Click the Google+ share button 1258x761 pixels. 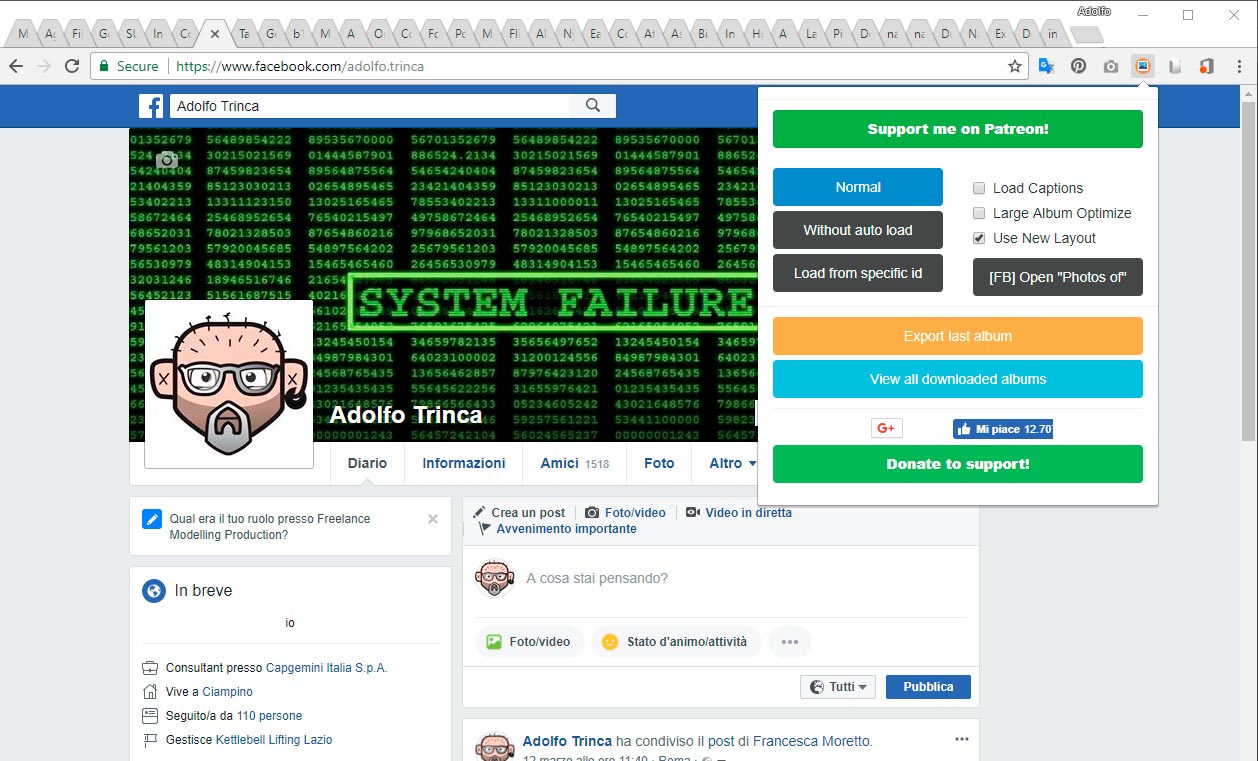(x=886, y=428)
